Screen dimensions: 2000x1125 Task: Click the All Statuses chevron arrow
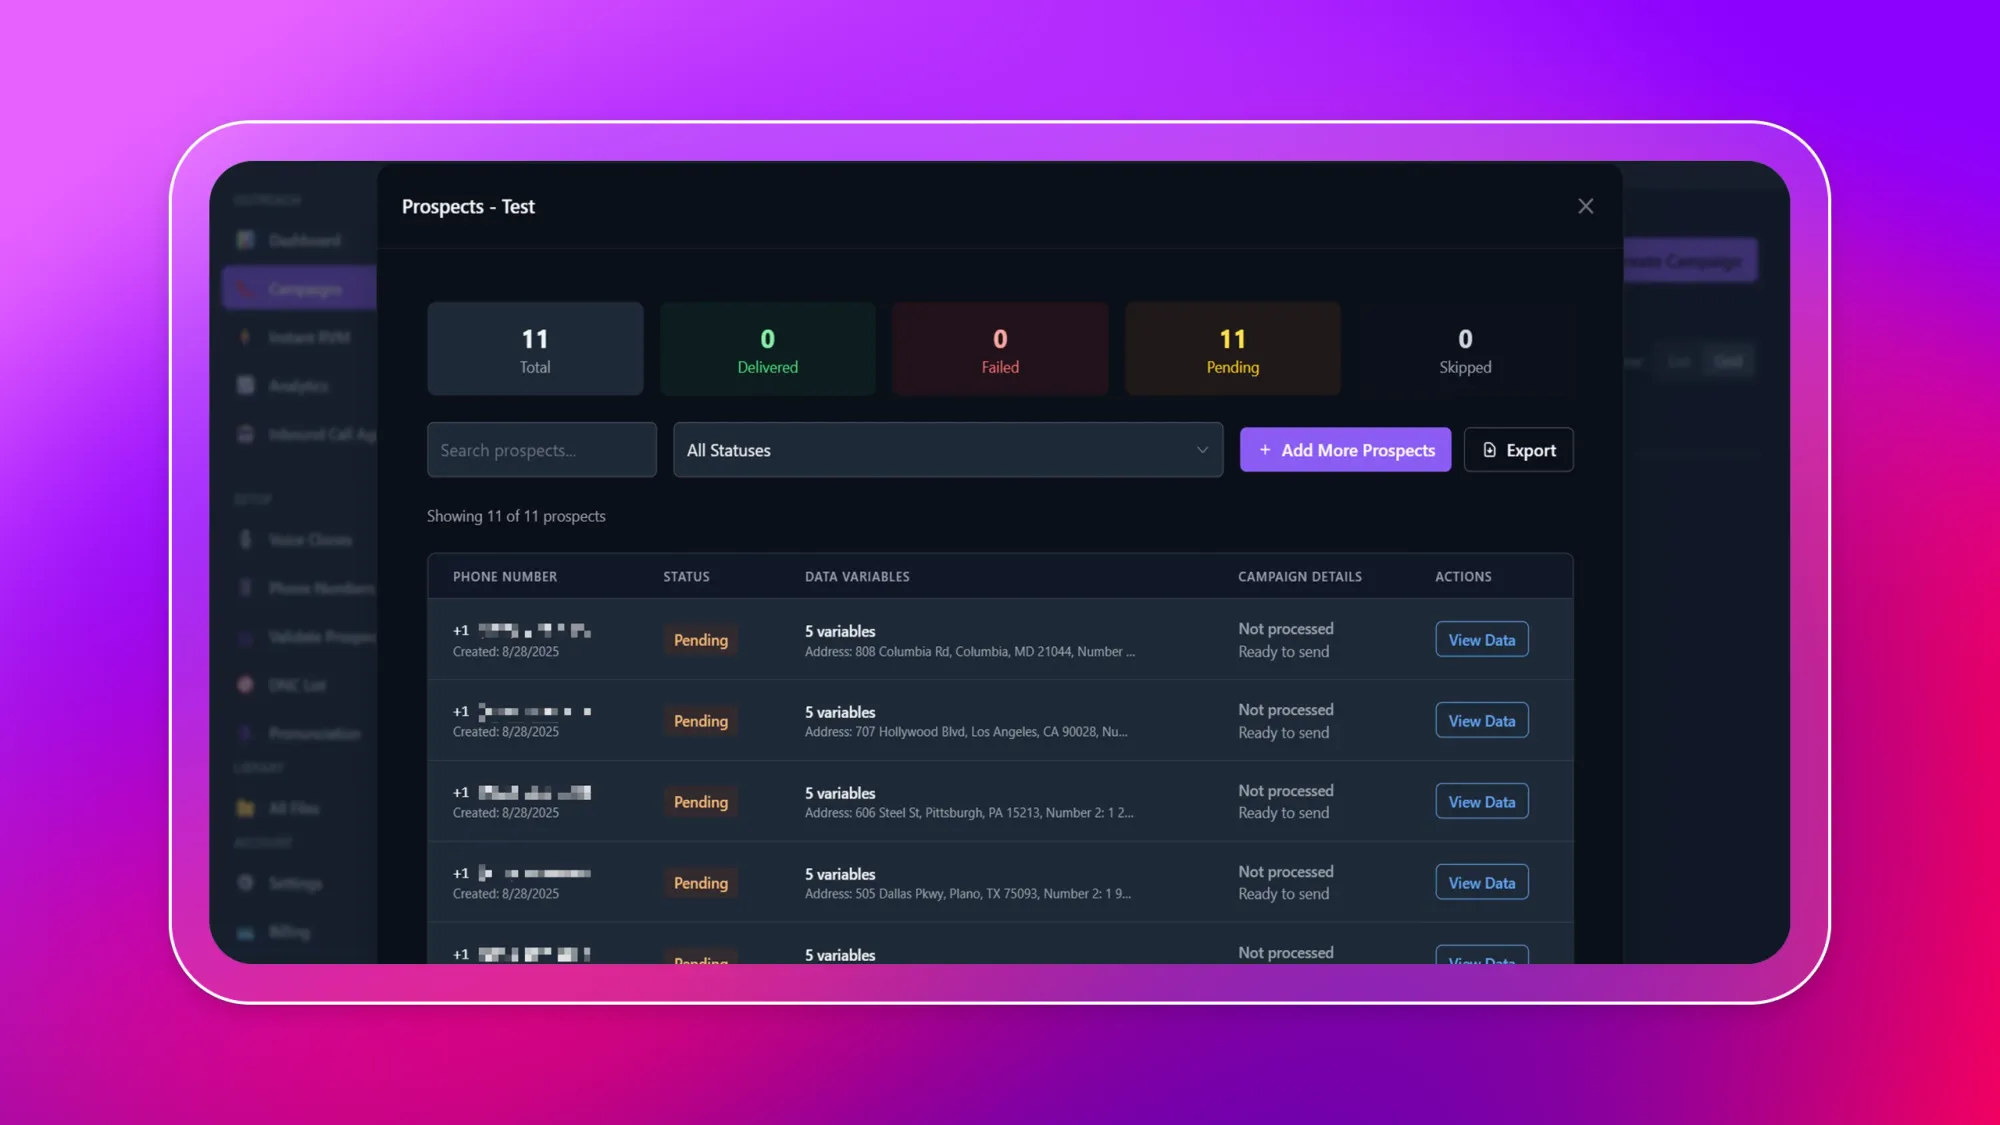coord(1202,450)
